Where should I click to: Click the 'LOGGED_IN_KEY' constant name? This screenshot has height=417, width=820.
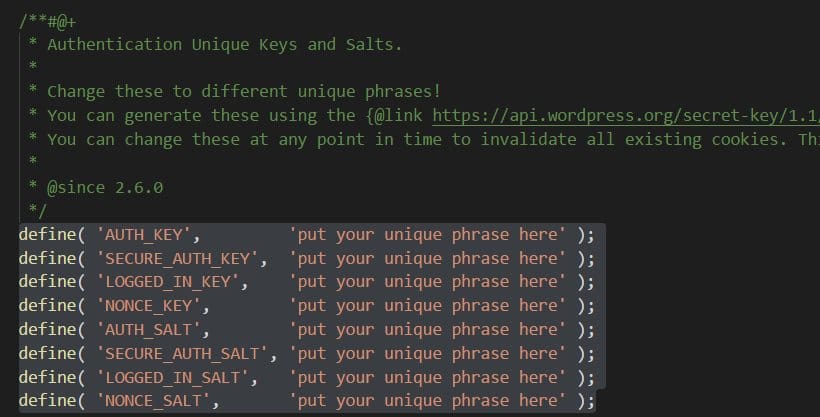168,282
